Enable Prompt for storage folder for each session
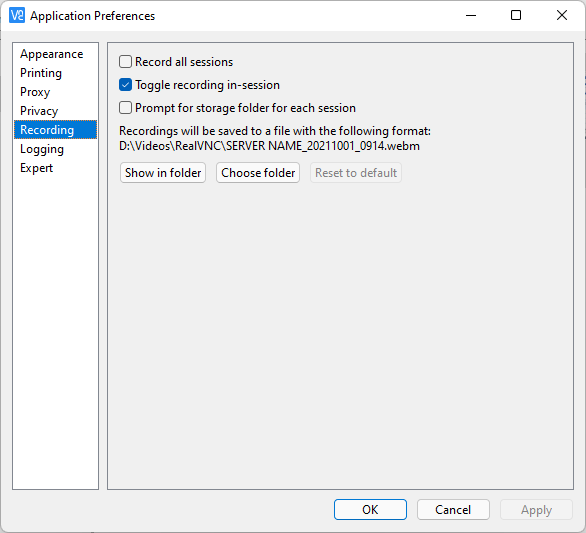Viewport: 586px width, 533px height. click(x=125, y=108)
